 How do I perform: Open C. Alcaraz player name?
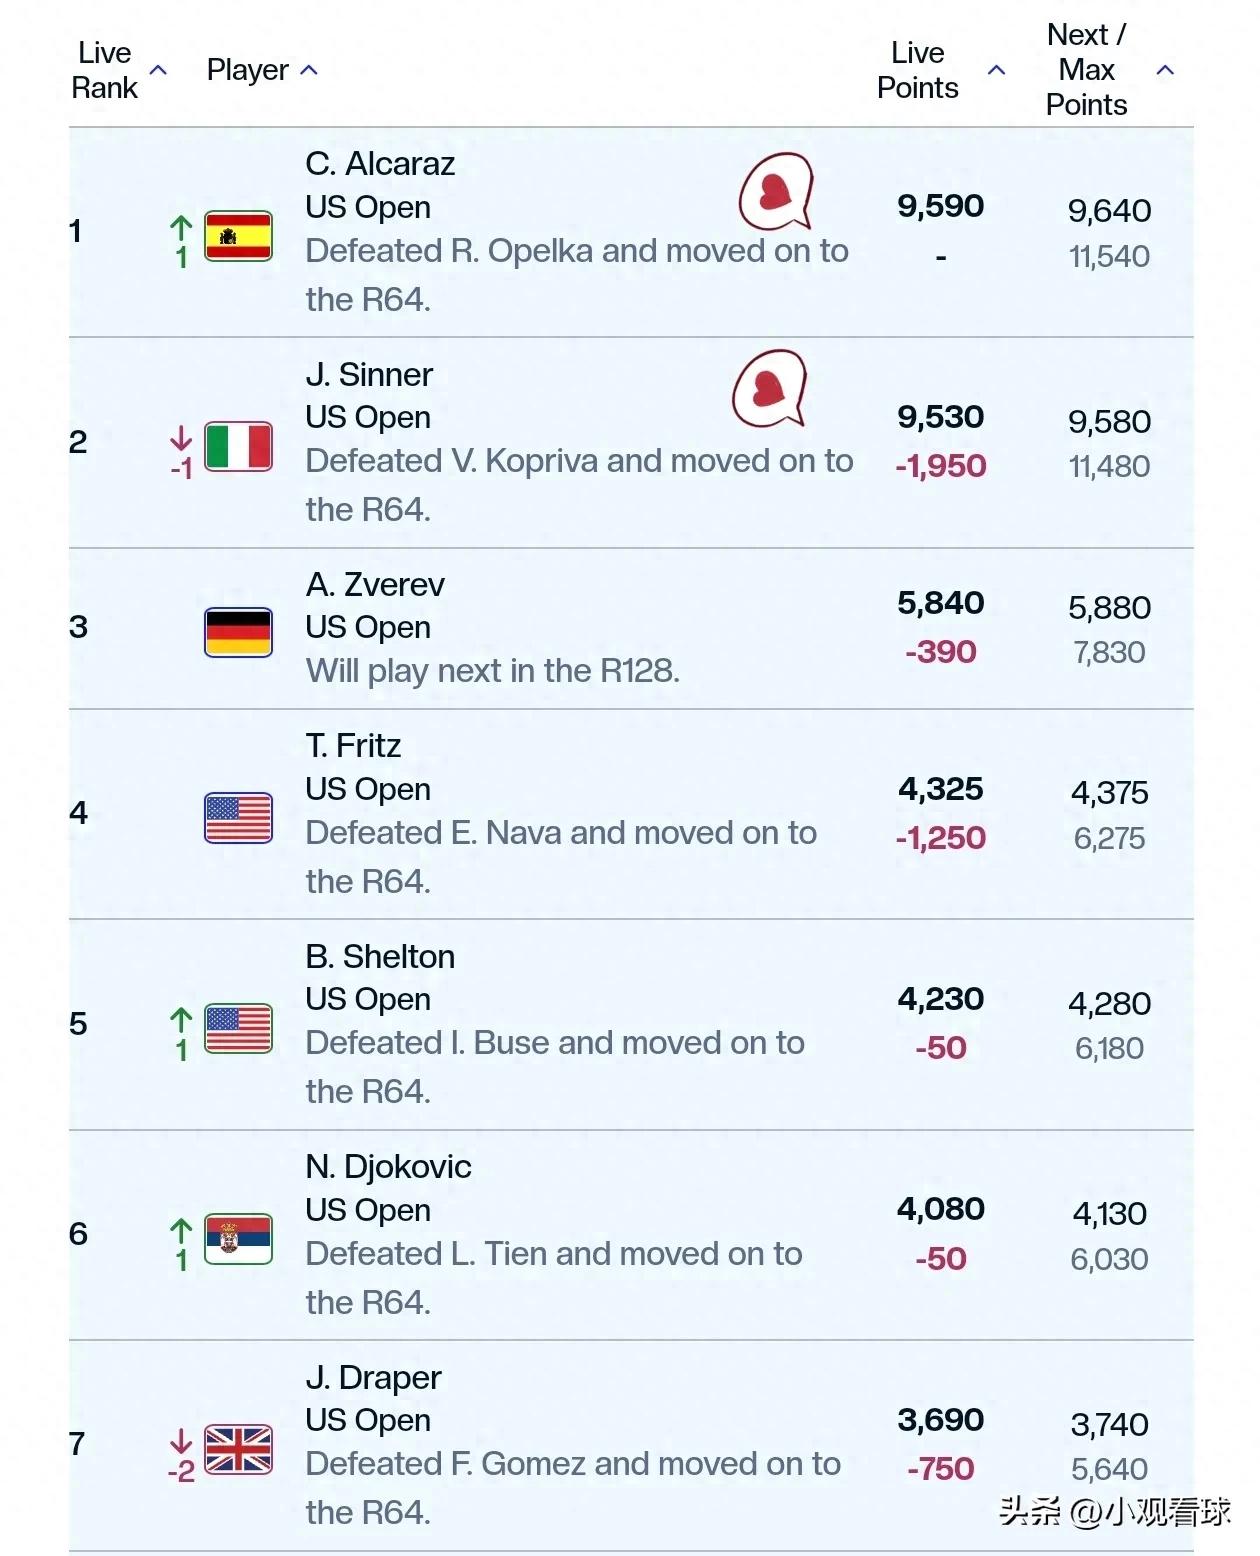380,163
